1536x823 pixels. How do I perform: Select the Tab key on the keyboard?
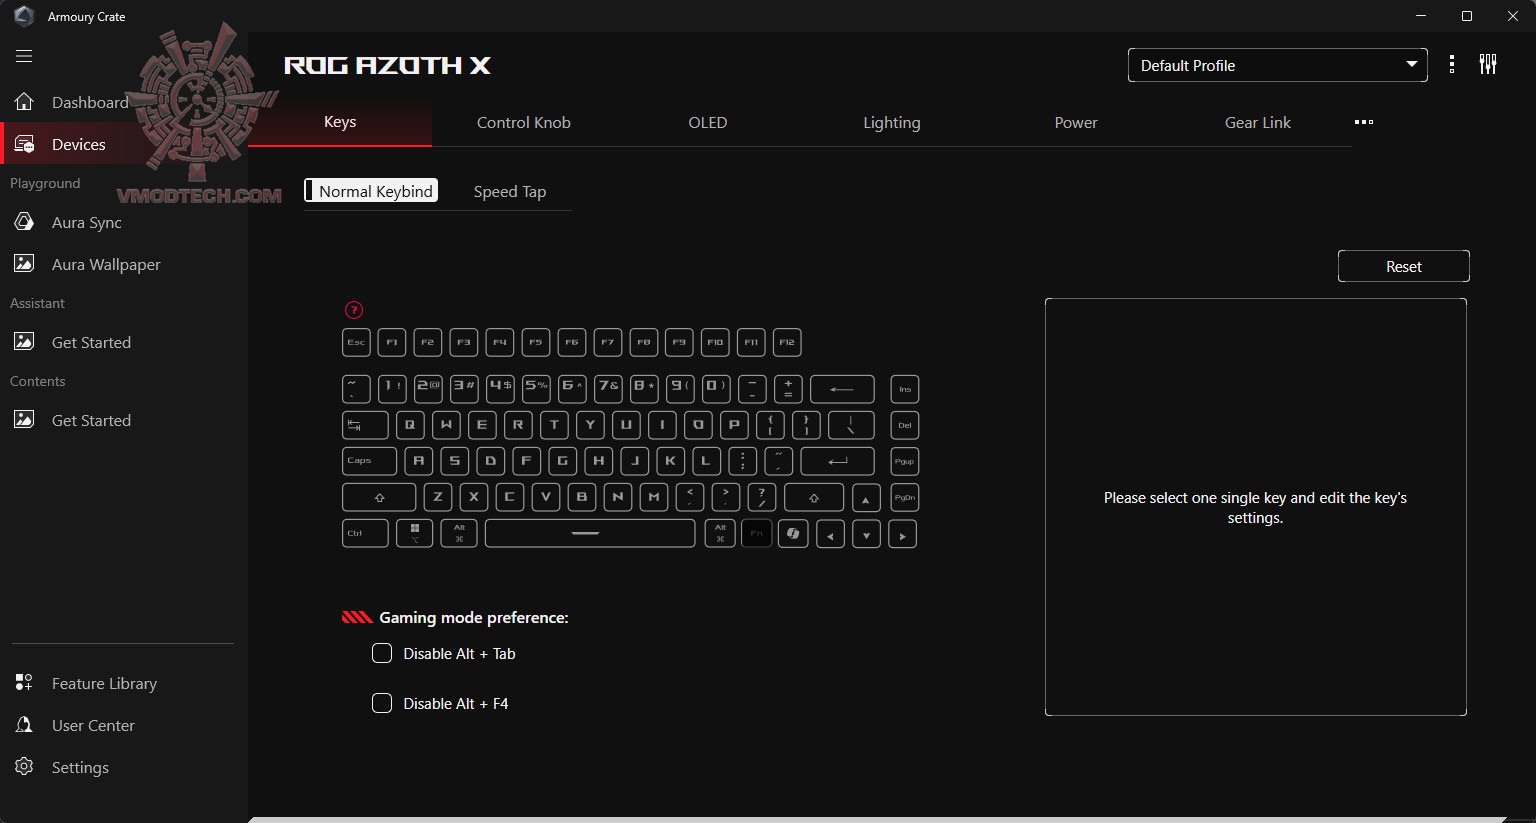pyautogui.click(x=365, y=425)
